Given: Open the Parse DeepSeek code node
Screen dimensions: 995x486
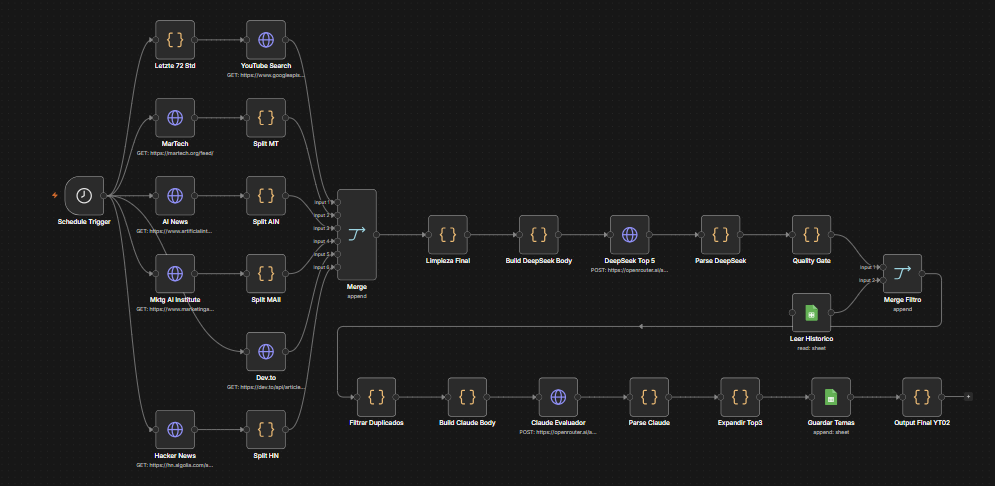Looking at the screenshot, I should coord(720,235).
